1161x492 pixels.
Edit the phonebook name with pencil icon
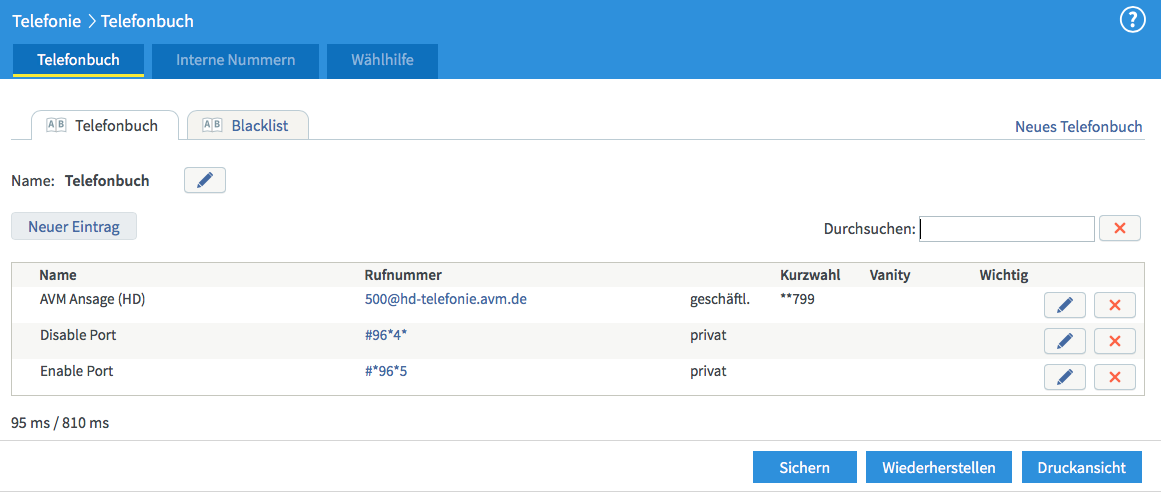click(x=205, y=180)
